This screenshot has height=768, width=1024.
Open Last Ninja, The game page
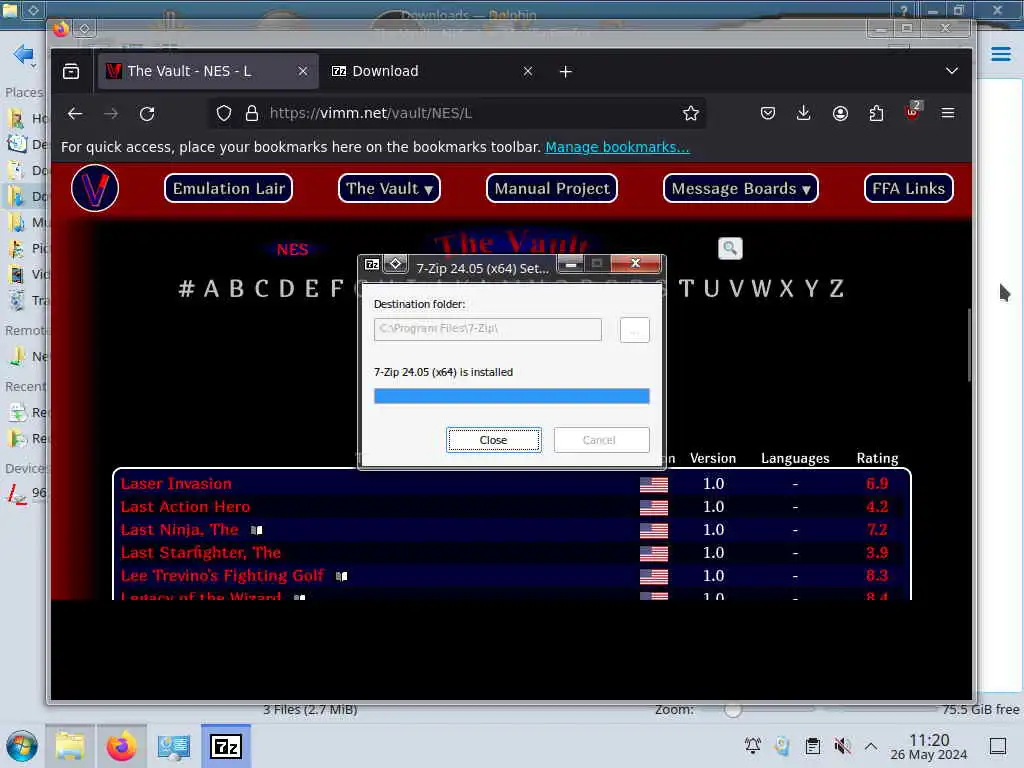point(180,530)
